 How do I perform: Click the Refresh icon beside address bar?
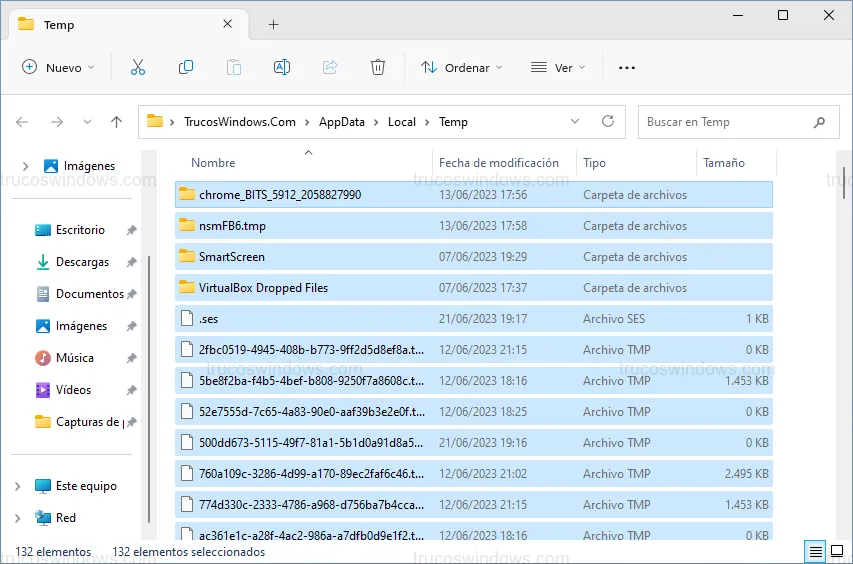[x=607, y=121]
